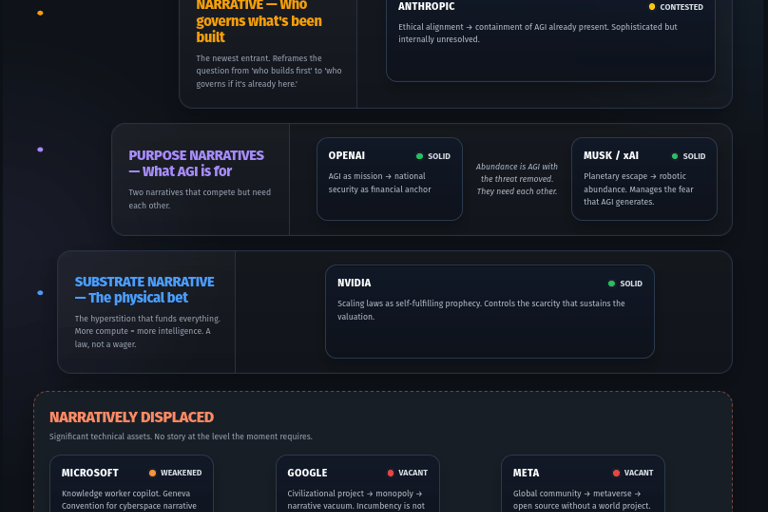This screenshot has height=512, width=768.
Task: Click the red VACANT dot on Meta card
Action: click(x=616, y=473)
